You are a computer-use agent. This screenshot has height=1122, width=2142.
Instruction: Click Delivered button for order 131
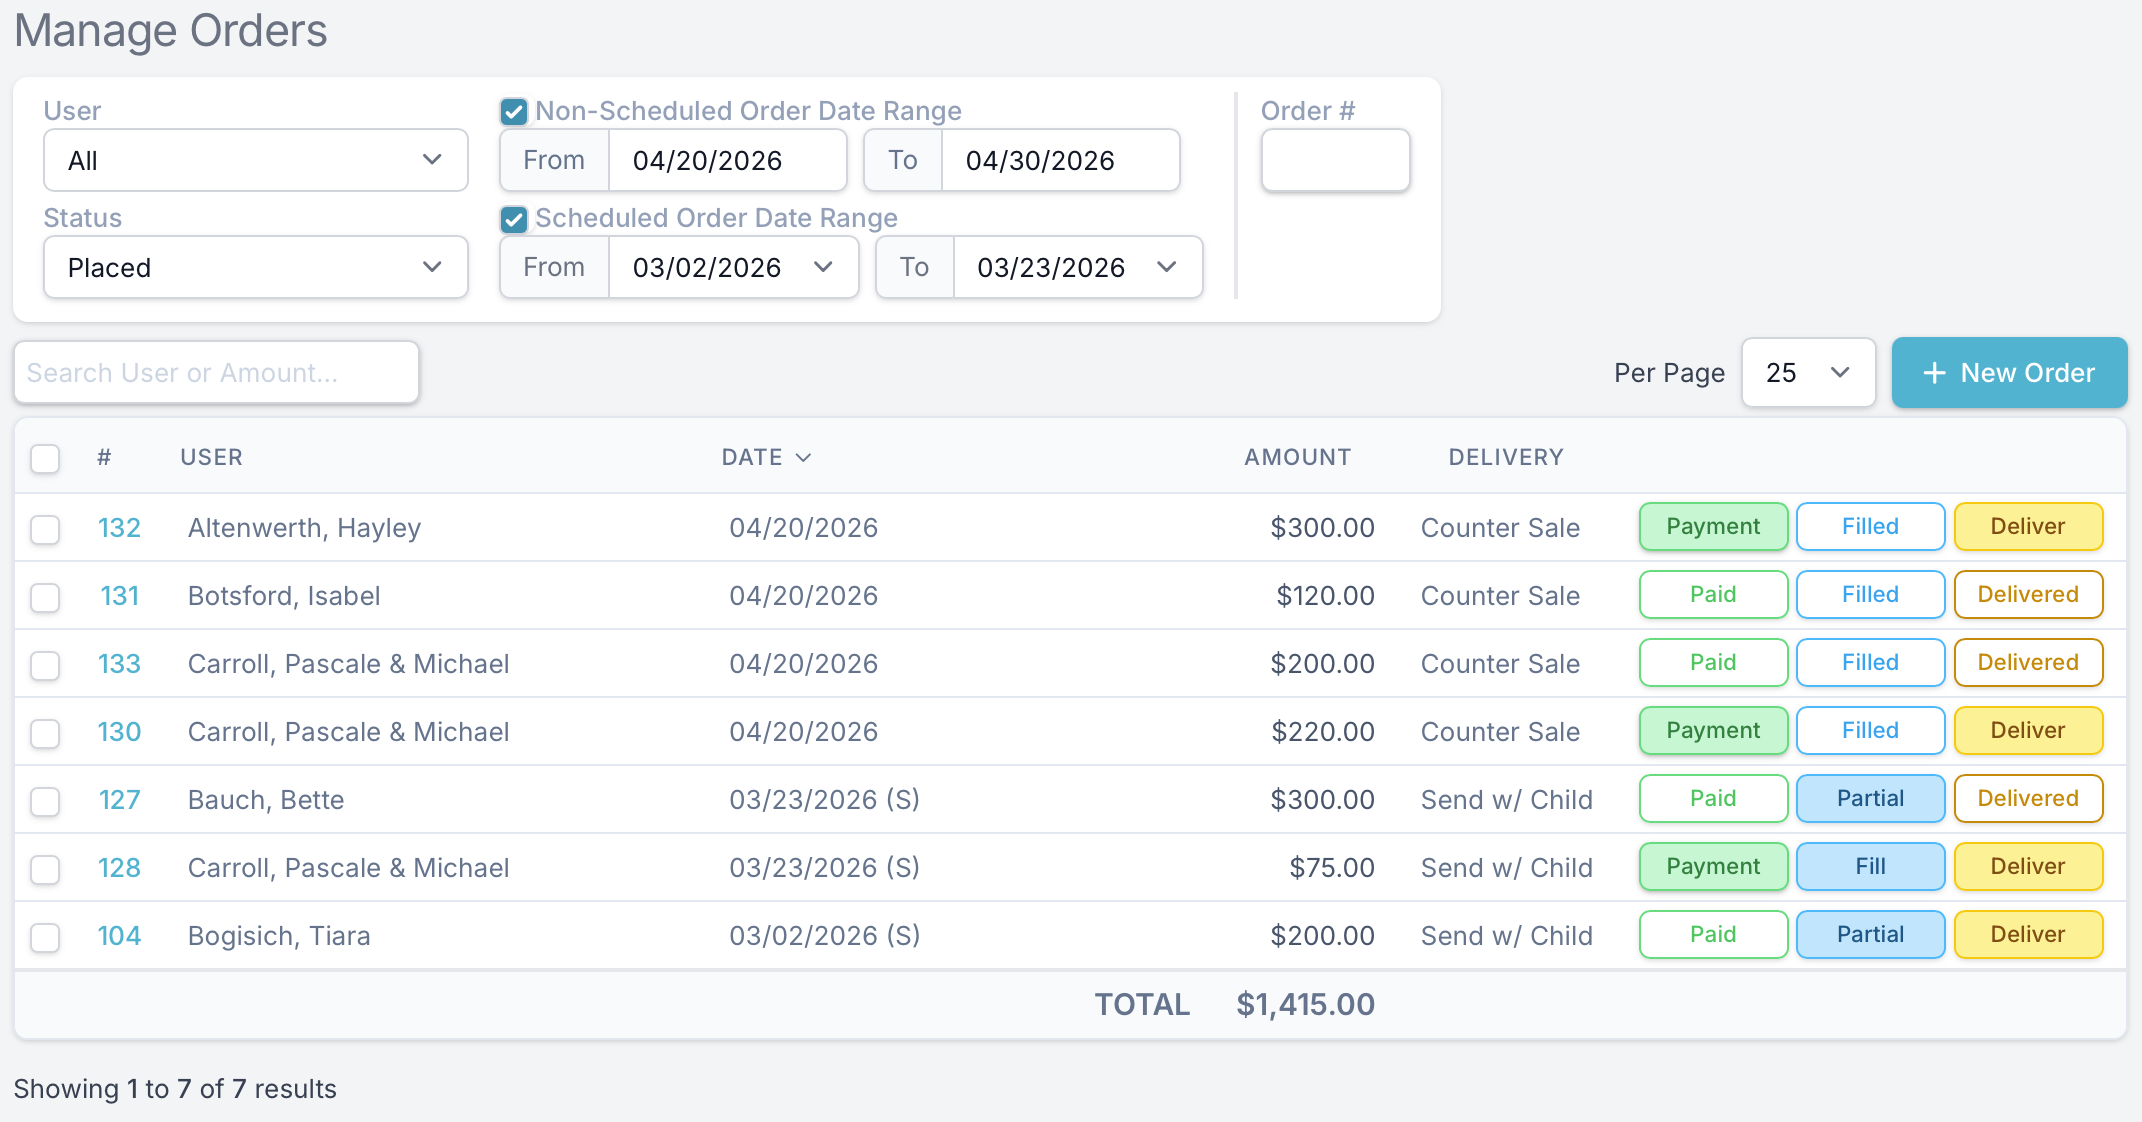[2028, 595]
